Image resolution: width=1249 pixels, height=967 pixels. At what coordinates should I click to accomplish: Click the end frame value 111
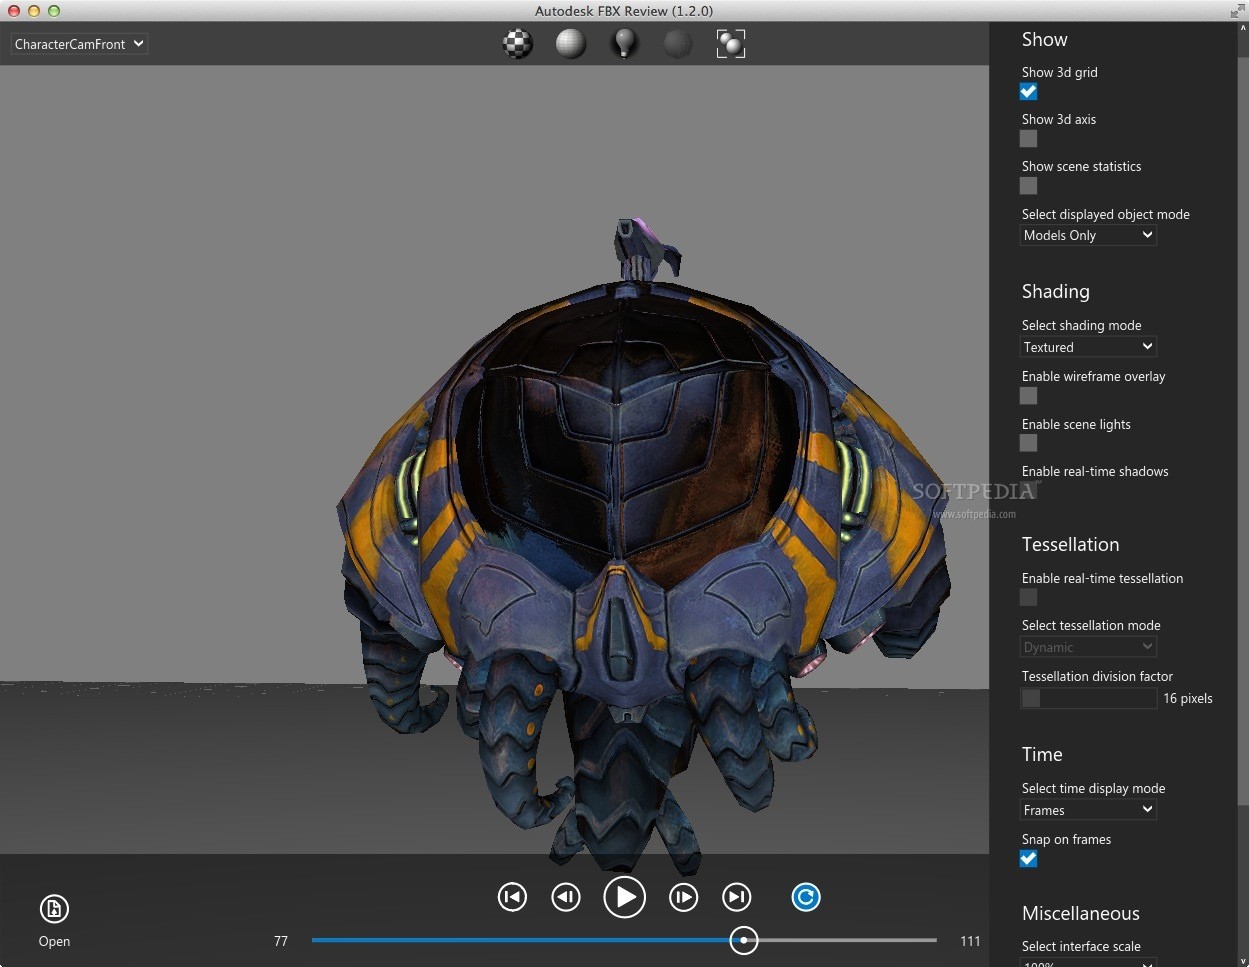click(970, 941)
